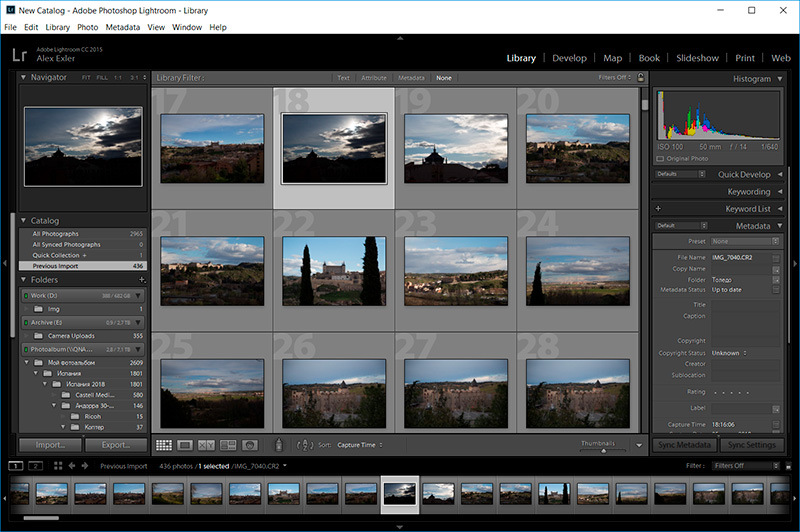
Task: Open Survey view in the toolbar
Action: (x=228, y=444)
